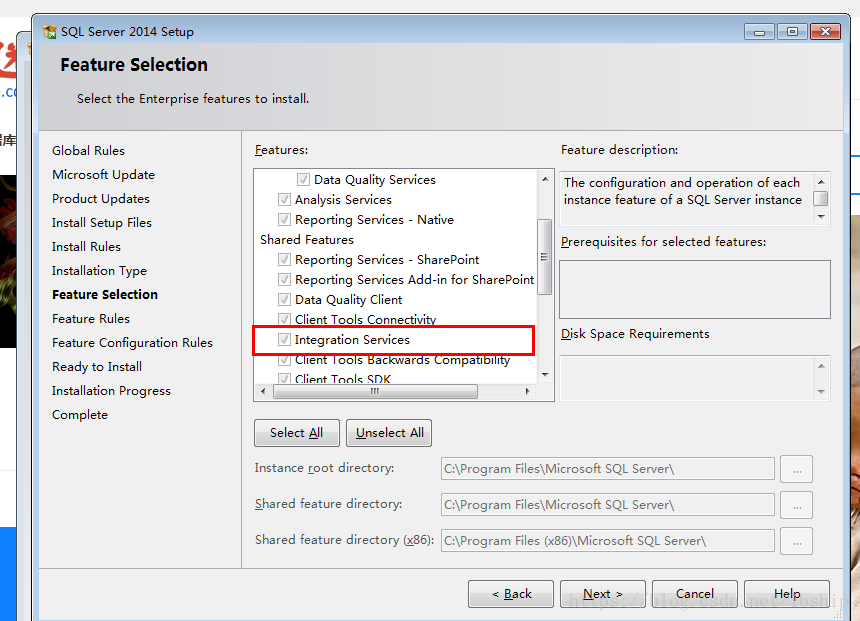Image resolution: width=860 pixels, height=621 pixels.
Task: Select the Ready to Install step
Action: coord(97,367)
